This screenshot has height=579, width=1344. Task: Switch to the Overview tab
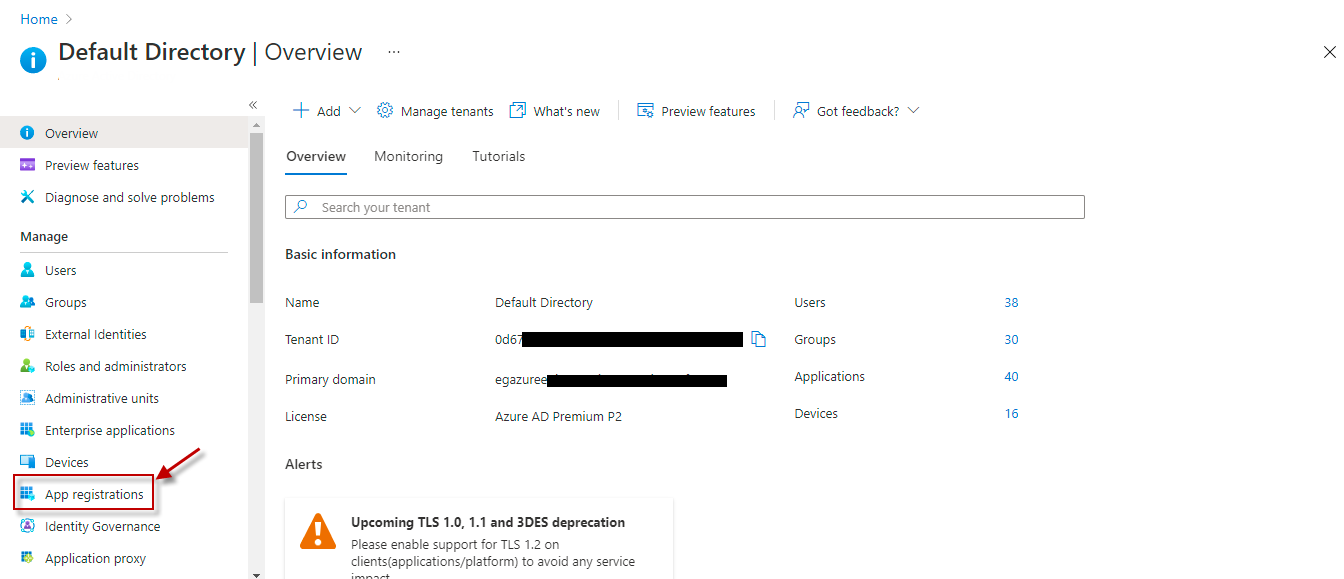(316, 156)
